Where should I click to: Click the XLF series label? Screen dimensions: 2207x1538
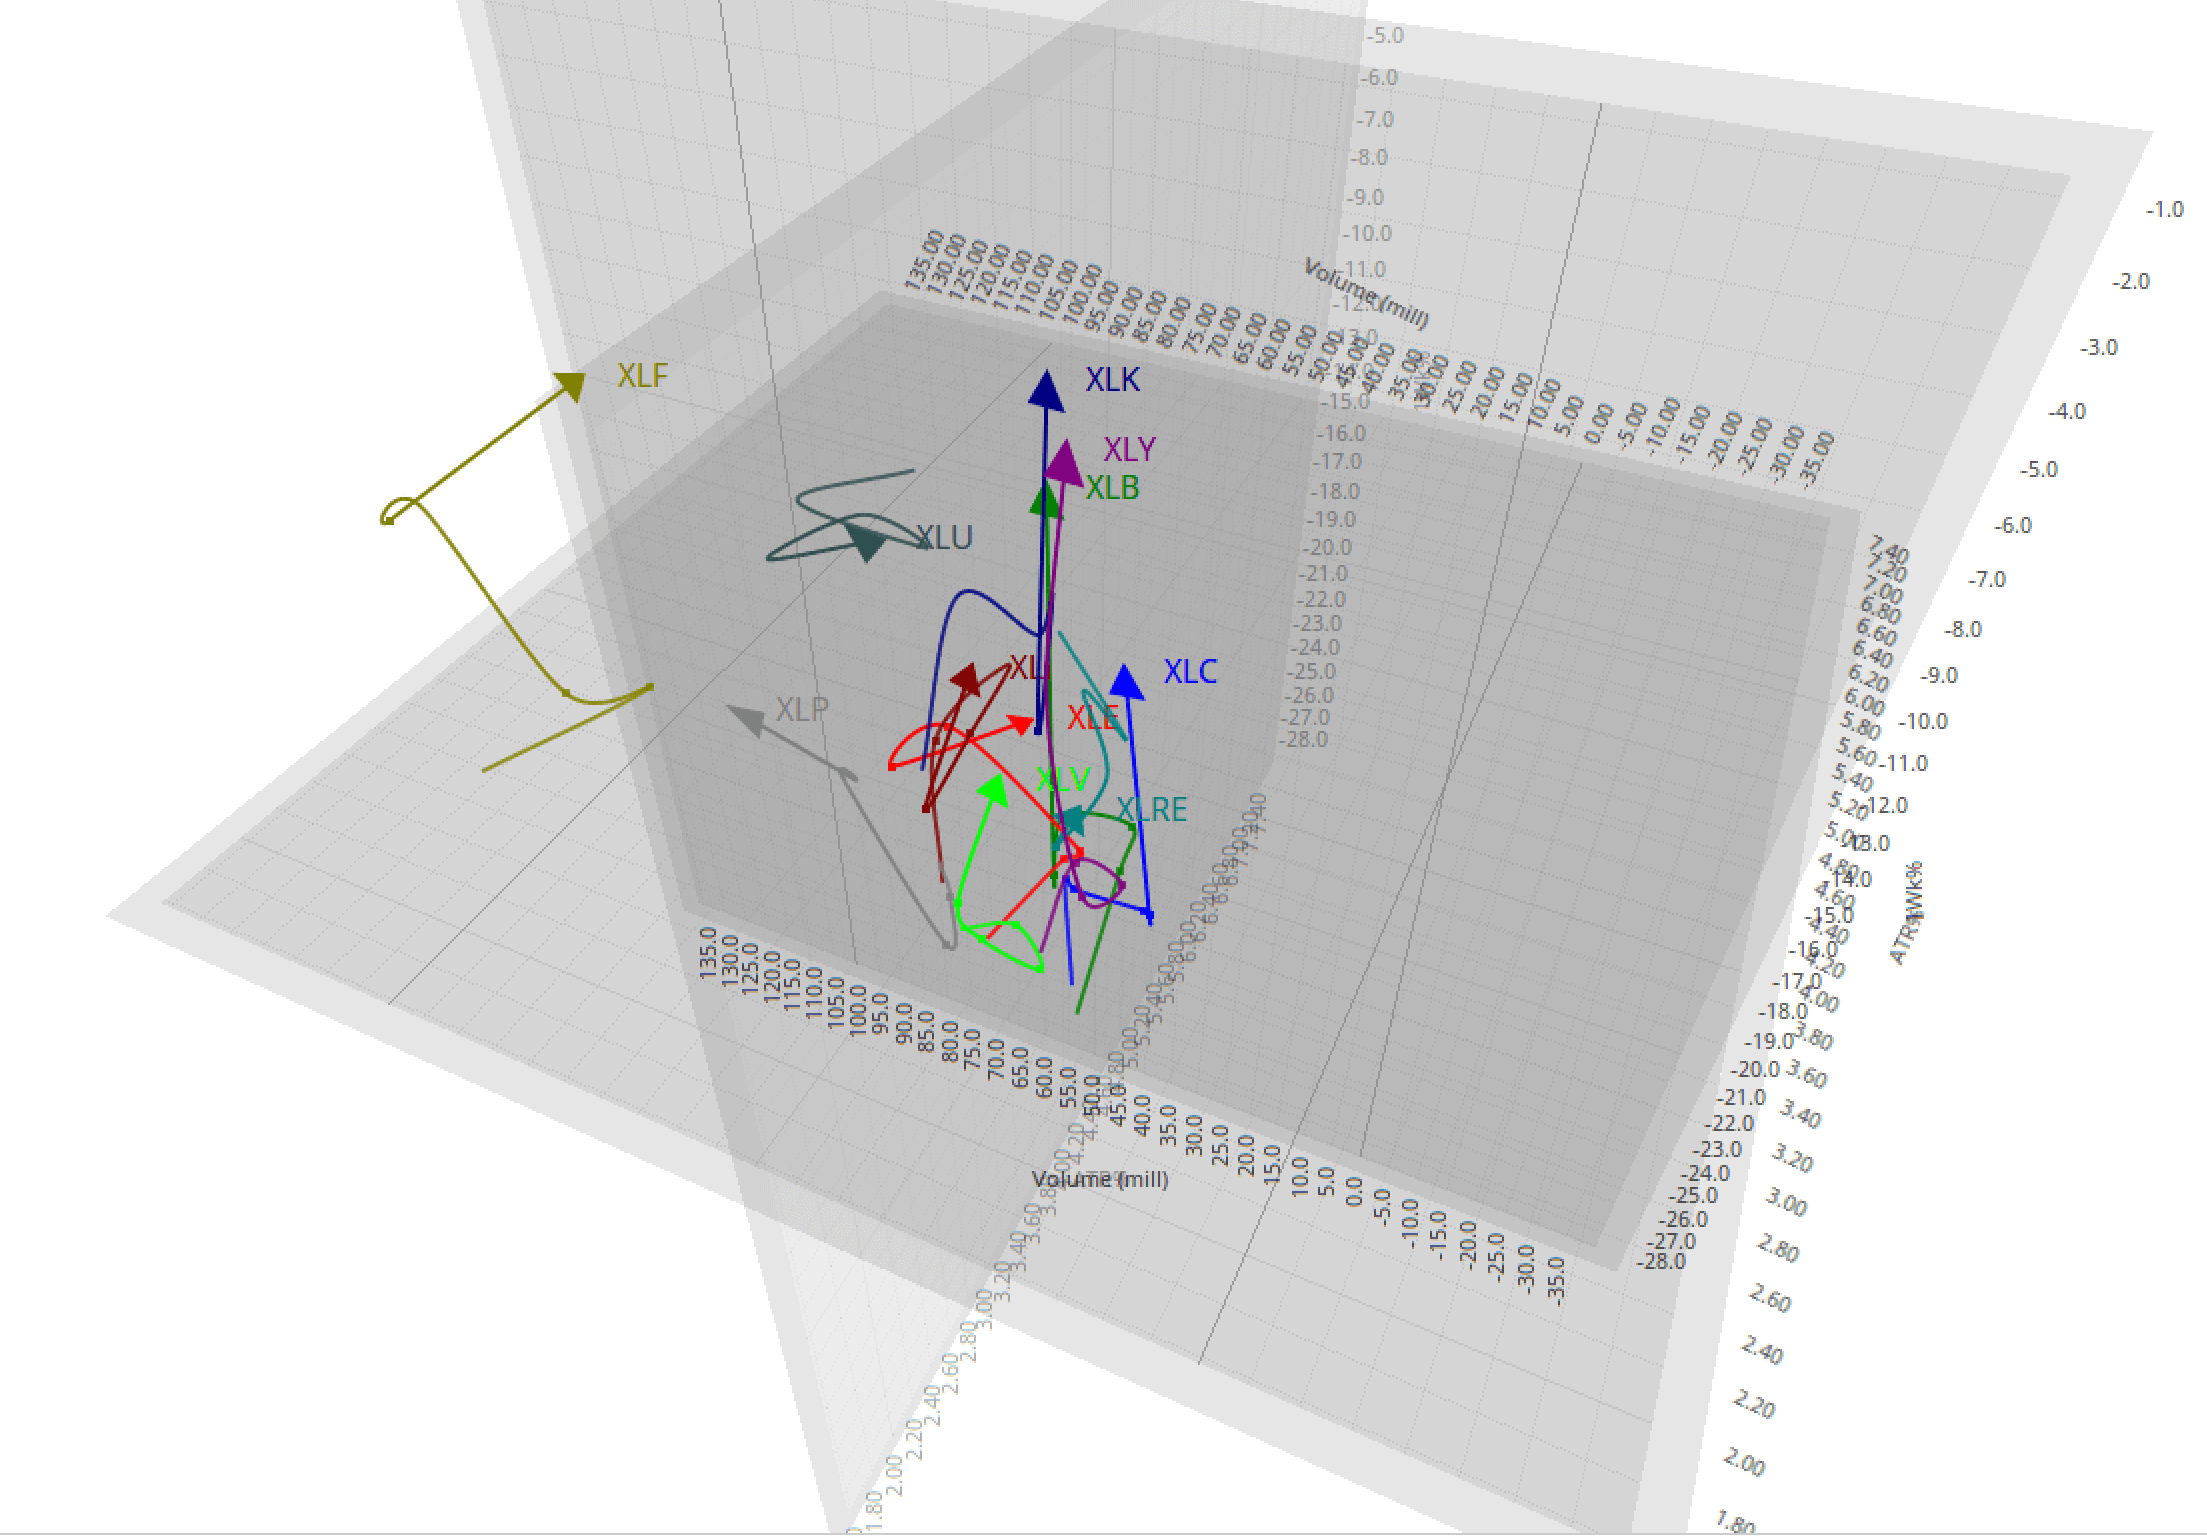pos(642,376)
